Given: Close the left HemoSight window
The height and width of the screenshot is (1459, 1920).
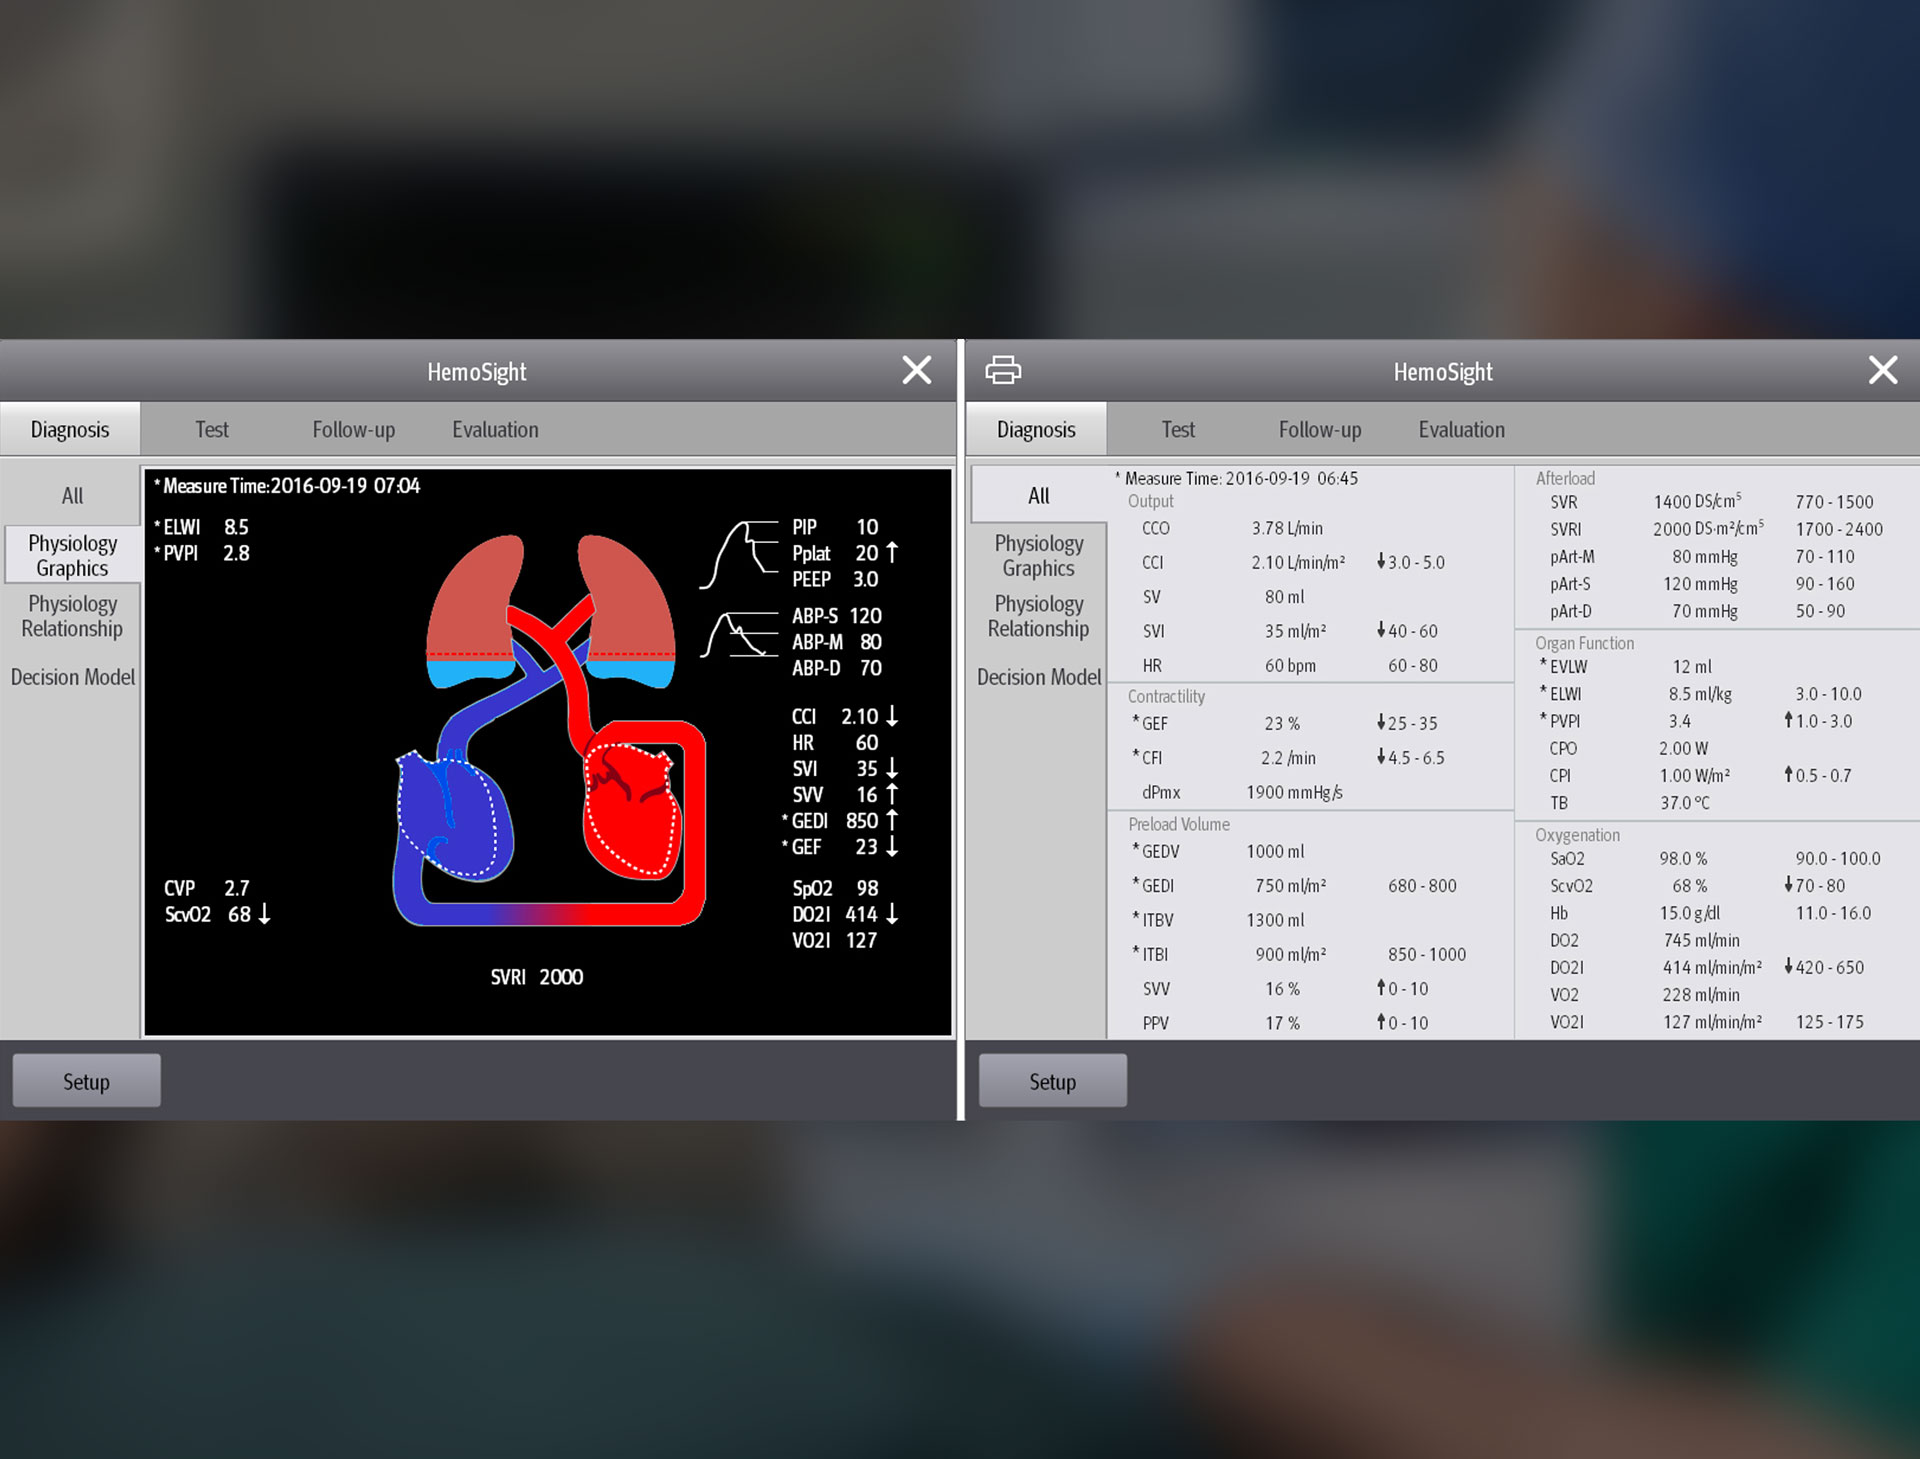Looking at the screenshot, I should (x=916, y=370).
